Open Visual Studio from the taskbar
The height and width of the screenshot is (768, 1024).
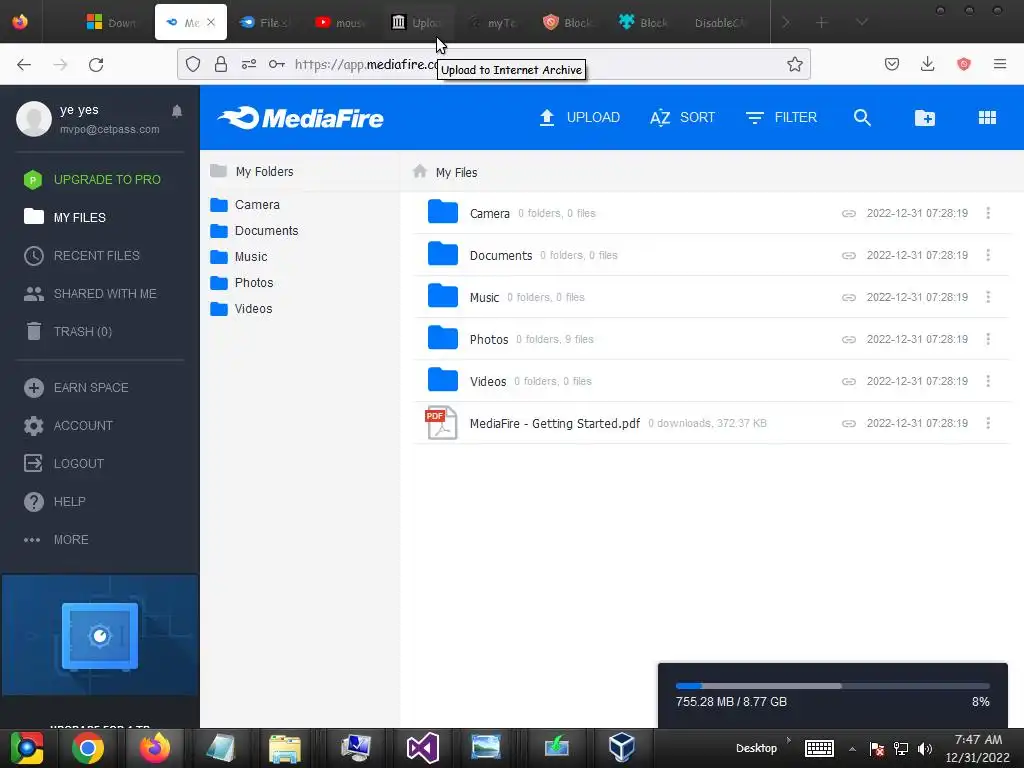click(422, 748)
